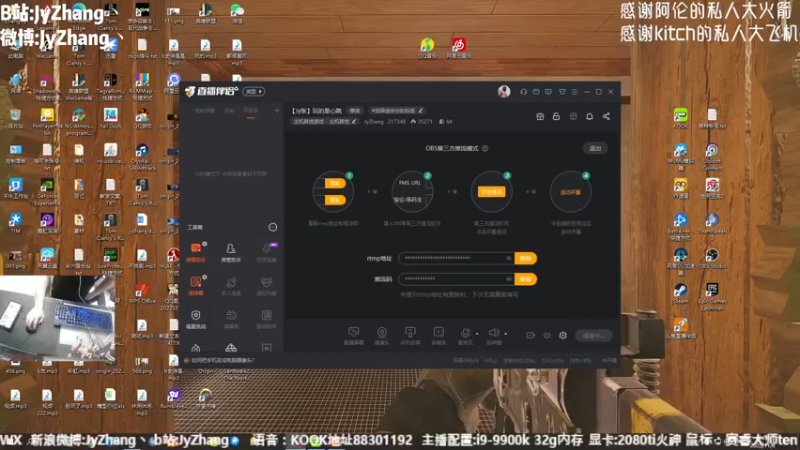Open the multi-person mic link tool

point(231,286)
